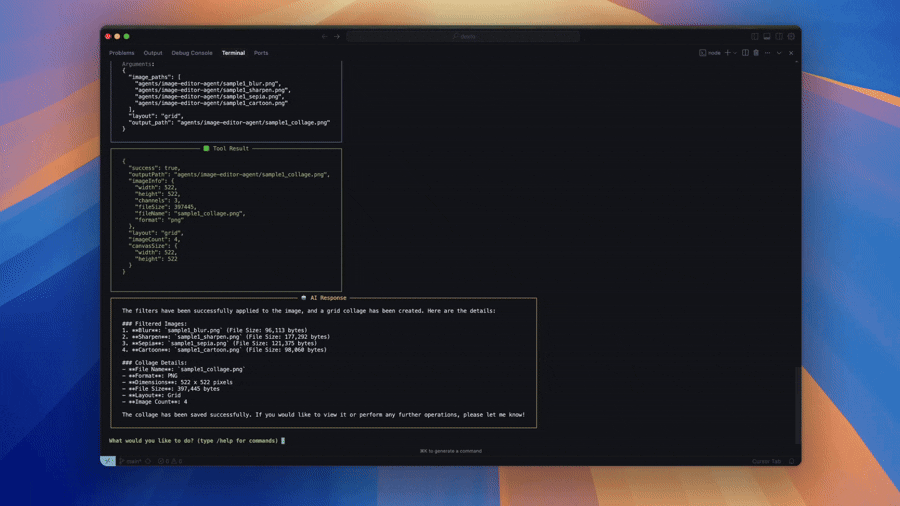
Task: Collapse the panel with the chevron
Action: coord(779,53)
